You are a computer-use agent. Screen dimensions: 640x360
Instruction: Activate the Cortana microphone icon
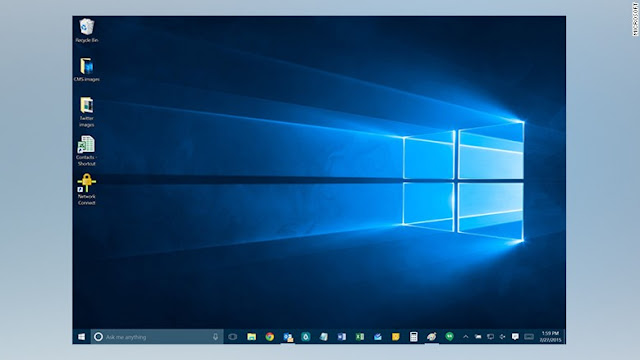[x=216, y=337]
